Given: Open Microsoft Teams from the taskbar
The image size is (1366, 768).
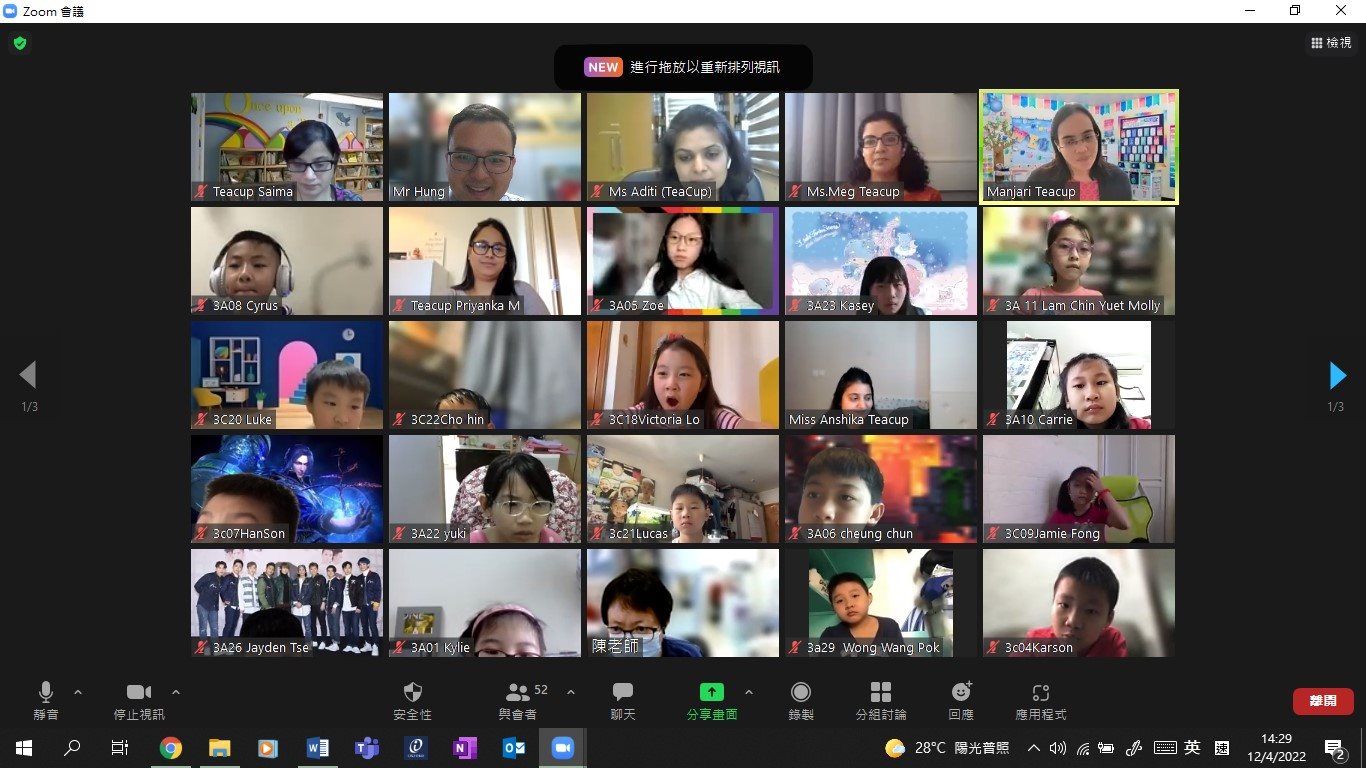Looking at the screenshot, I should click(367, 748).
